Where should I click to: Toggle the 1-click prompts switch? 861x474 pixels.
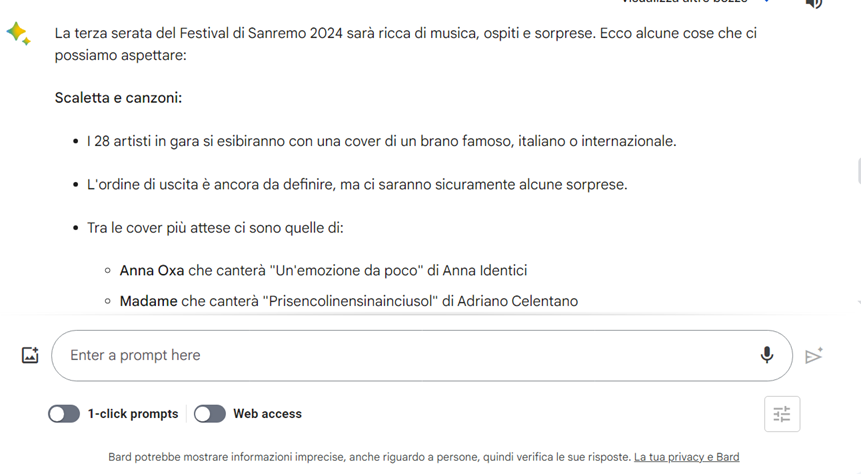(64, 414)
